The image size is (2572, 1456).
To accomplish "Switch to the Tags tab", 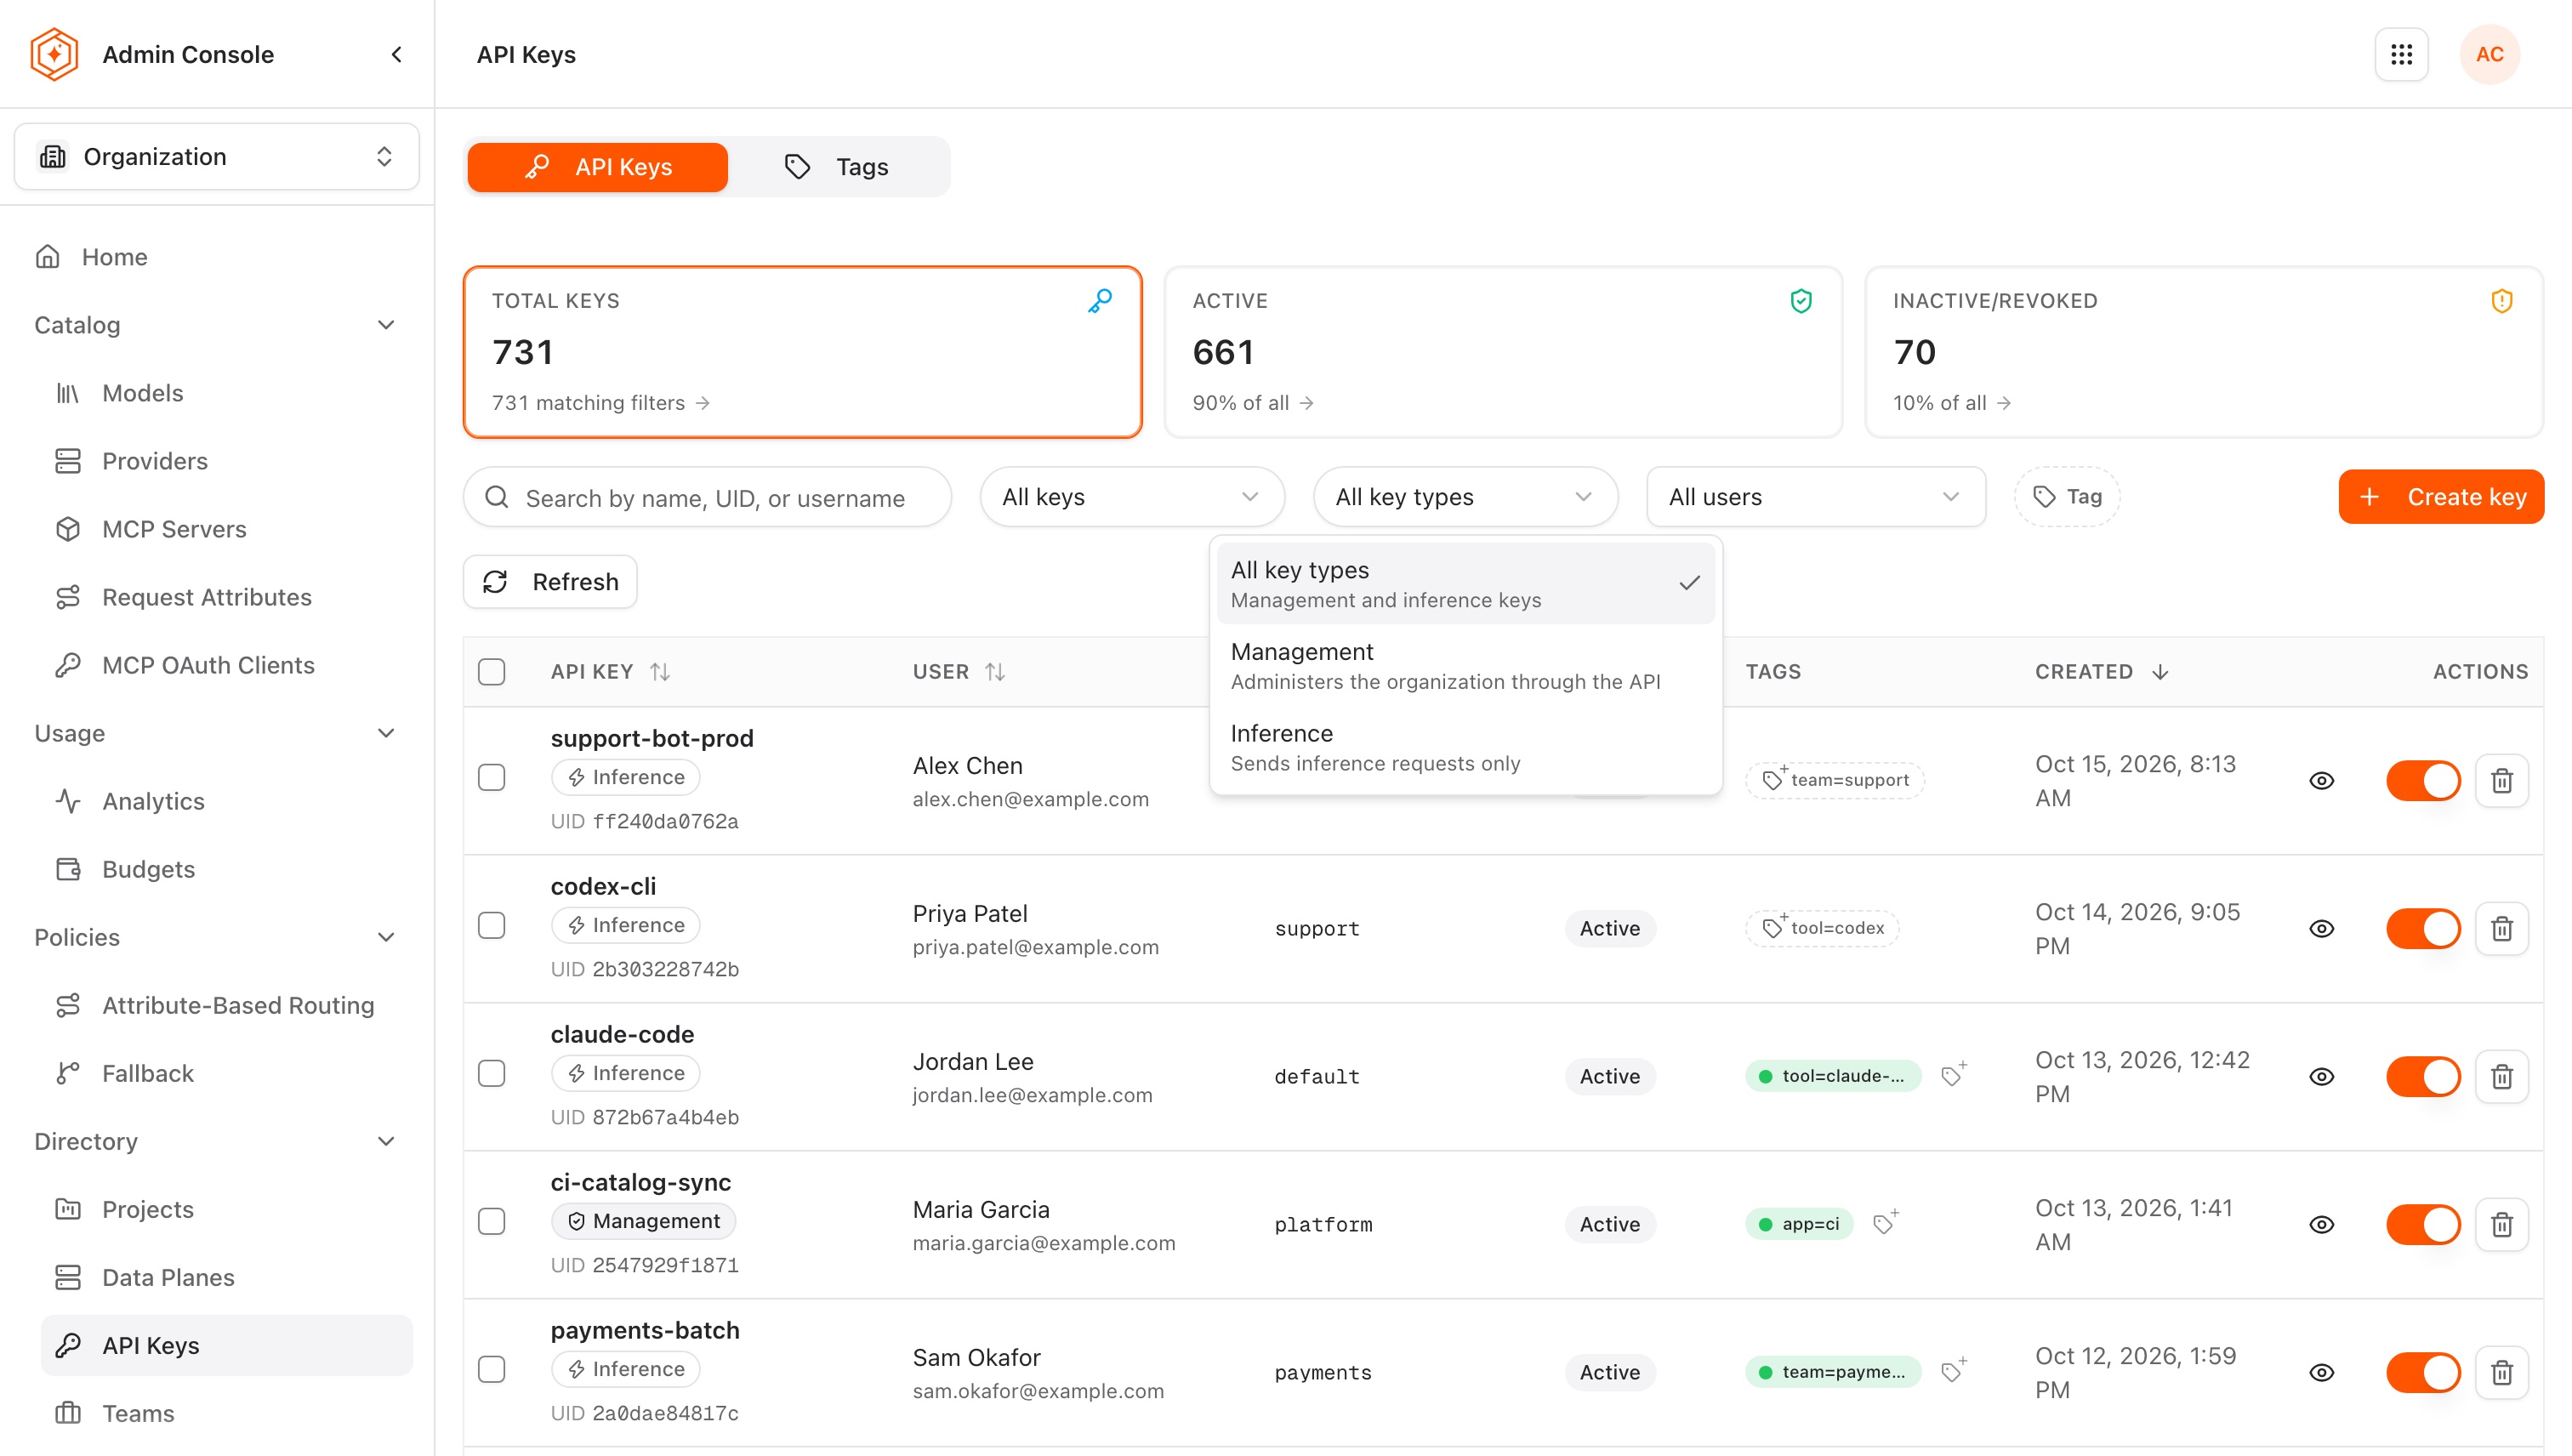I will coord(838,167).
